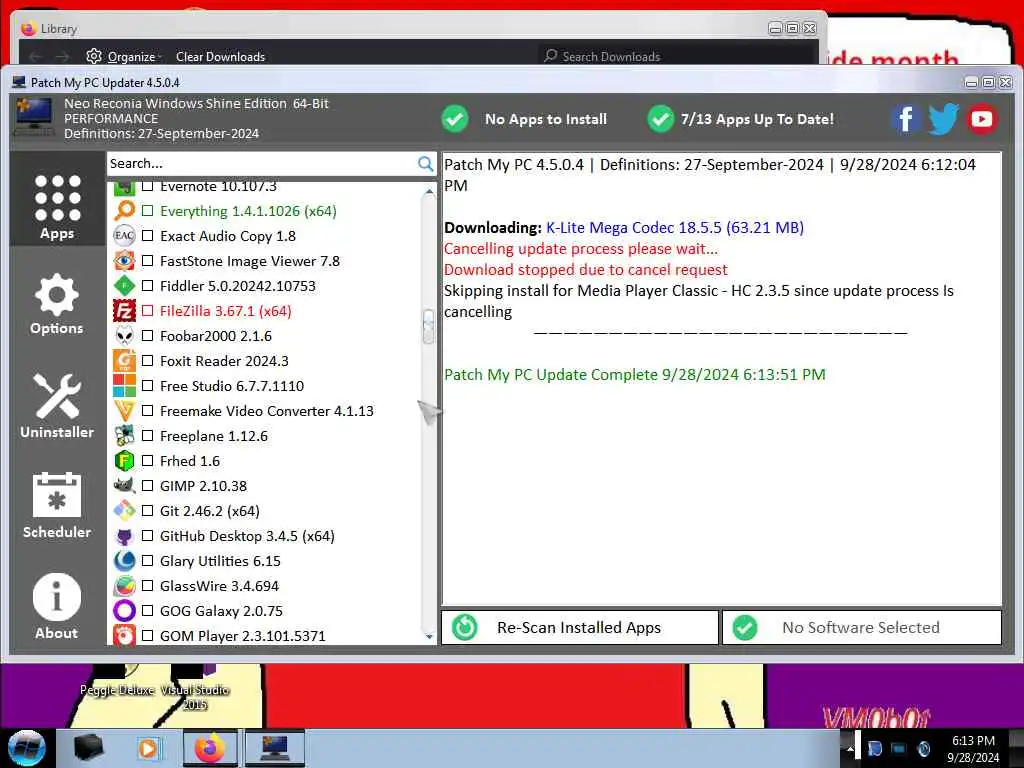Select Freemake Video Converter 4.1.13 text
This screenshot has height=768, width=1024.
(x=267, y=411)
